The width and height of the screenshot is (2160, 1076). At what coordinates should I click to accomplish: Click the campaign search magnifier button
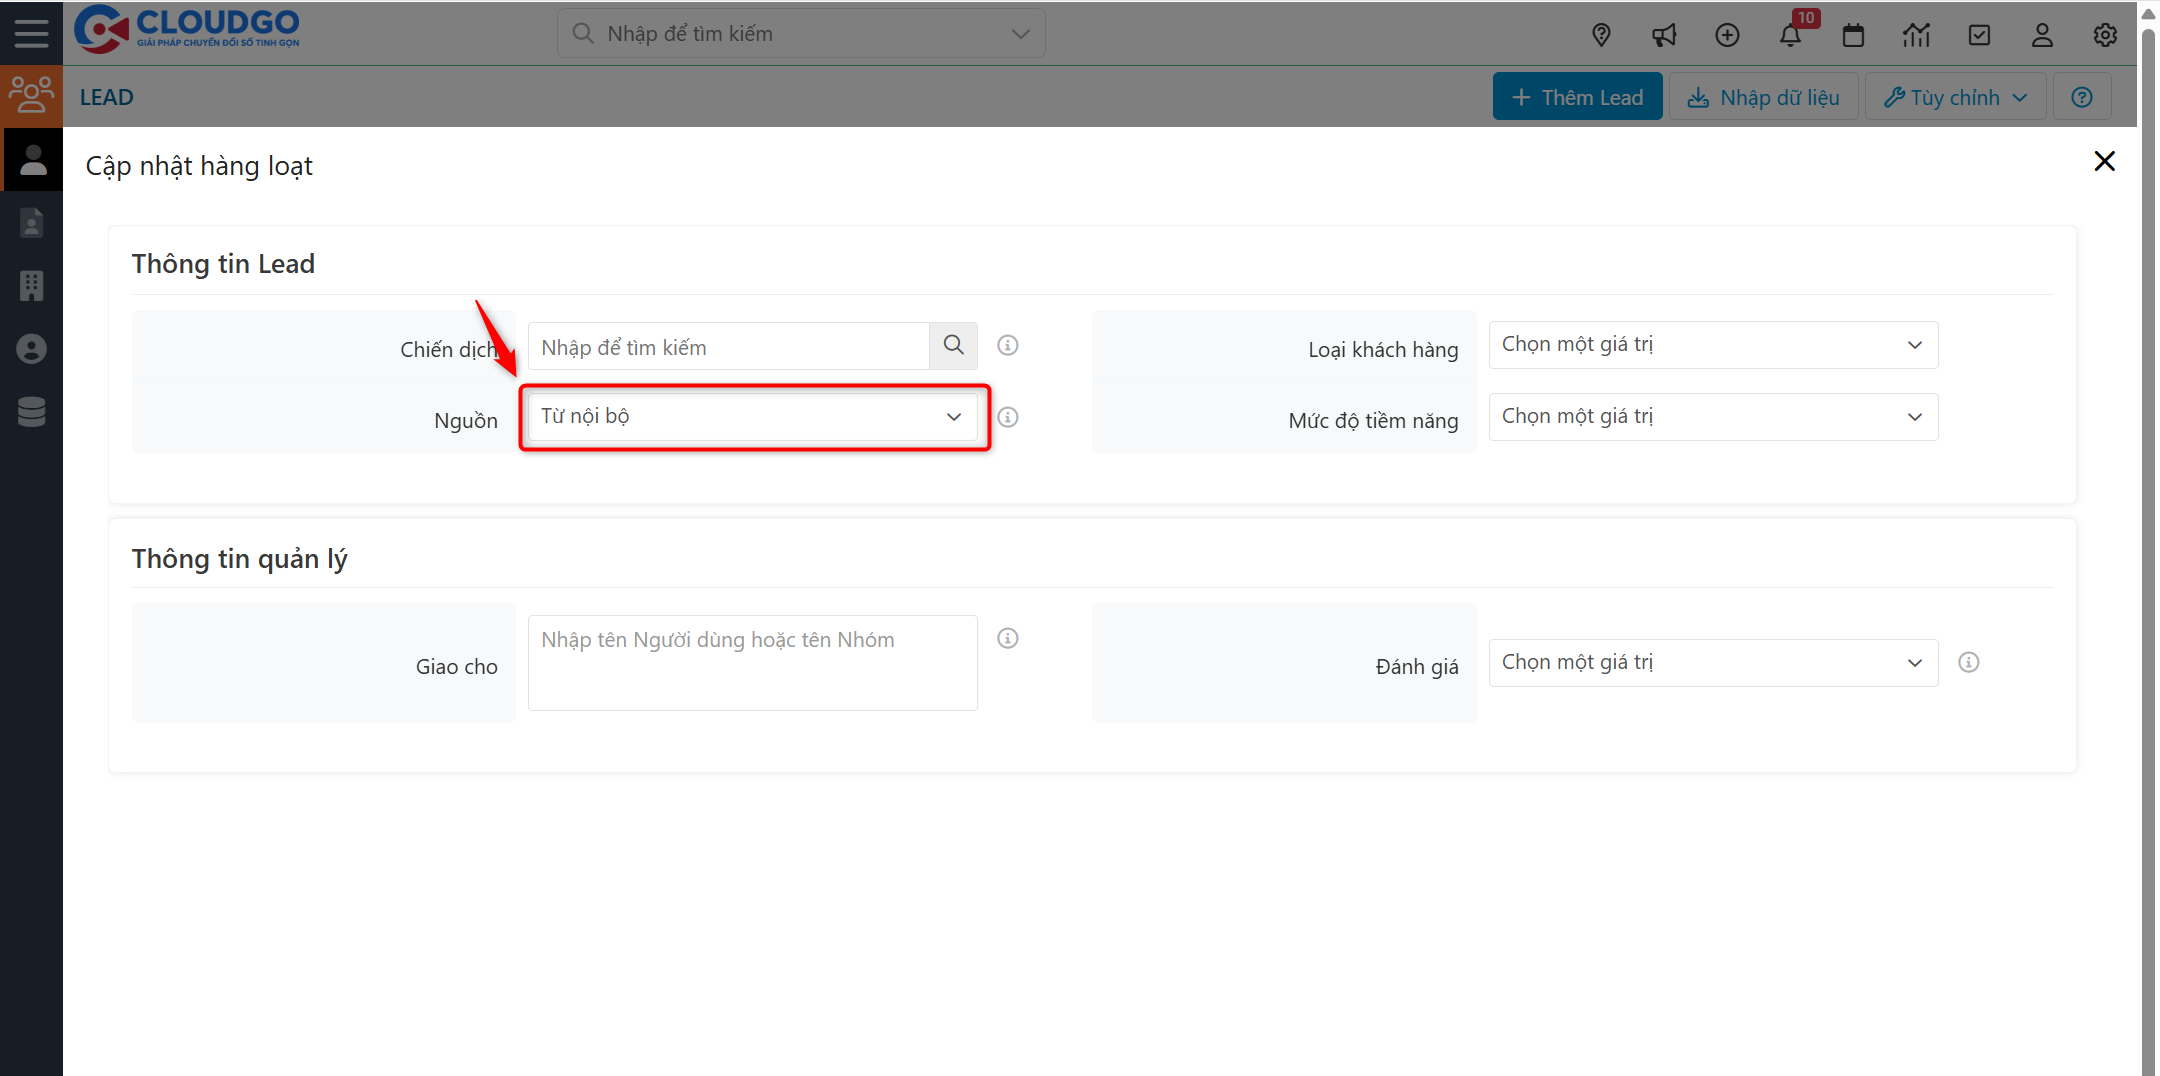click(953, 346)
